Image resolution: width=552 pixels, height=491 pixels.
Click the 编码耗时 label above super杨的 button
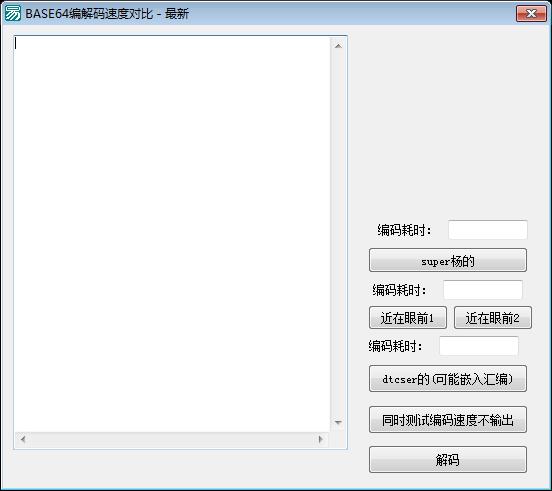pyautogui.click(x=404, y=230)
